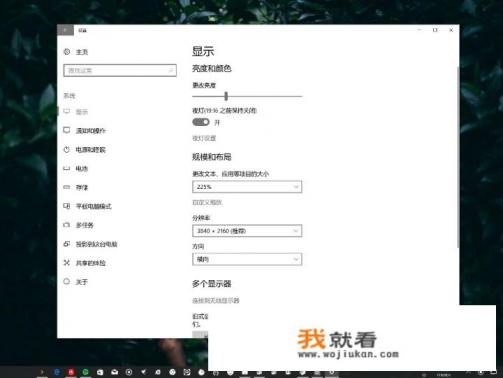Open the 3840 × 2160 resolution dropdown
Image resolution: width=503 pixels, height=378 pixels.
point(247,231)
